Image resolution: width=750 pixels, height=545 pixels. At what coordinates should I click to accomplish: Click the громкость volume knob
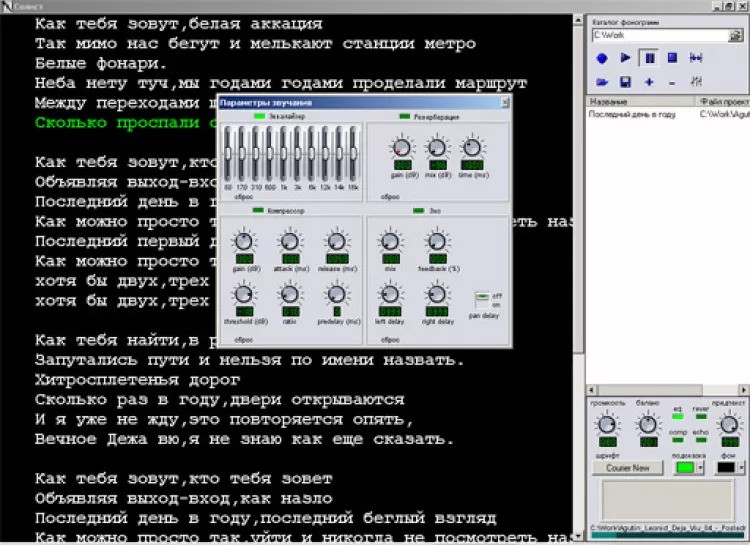click(607, 424)
